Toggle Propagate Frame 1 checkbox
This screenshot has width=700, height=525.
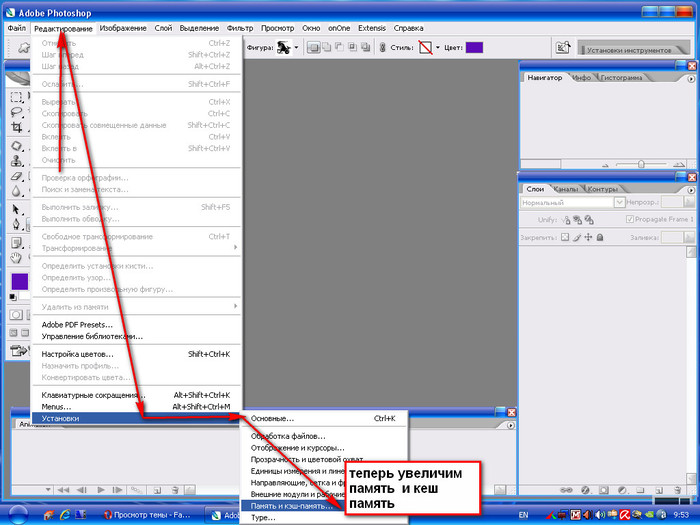pyautogui.click(x=630, y=219)
